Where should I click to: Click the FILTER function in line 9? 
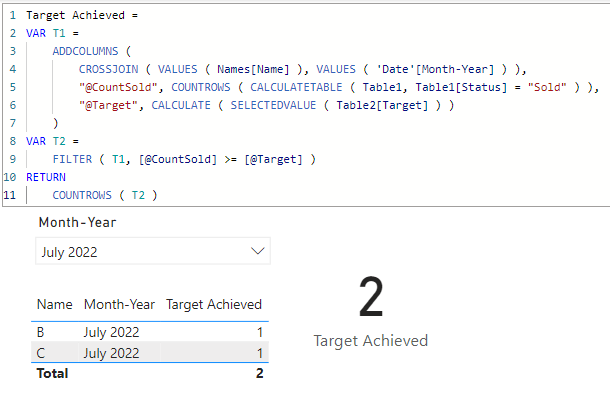(x=72, y=159)
